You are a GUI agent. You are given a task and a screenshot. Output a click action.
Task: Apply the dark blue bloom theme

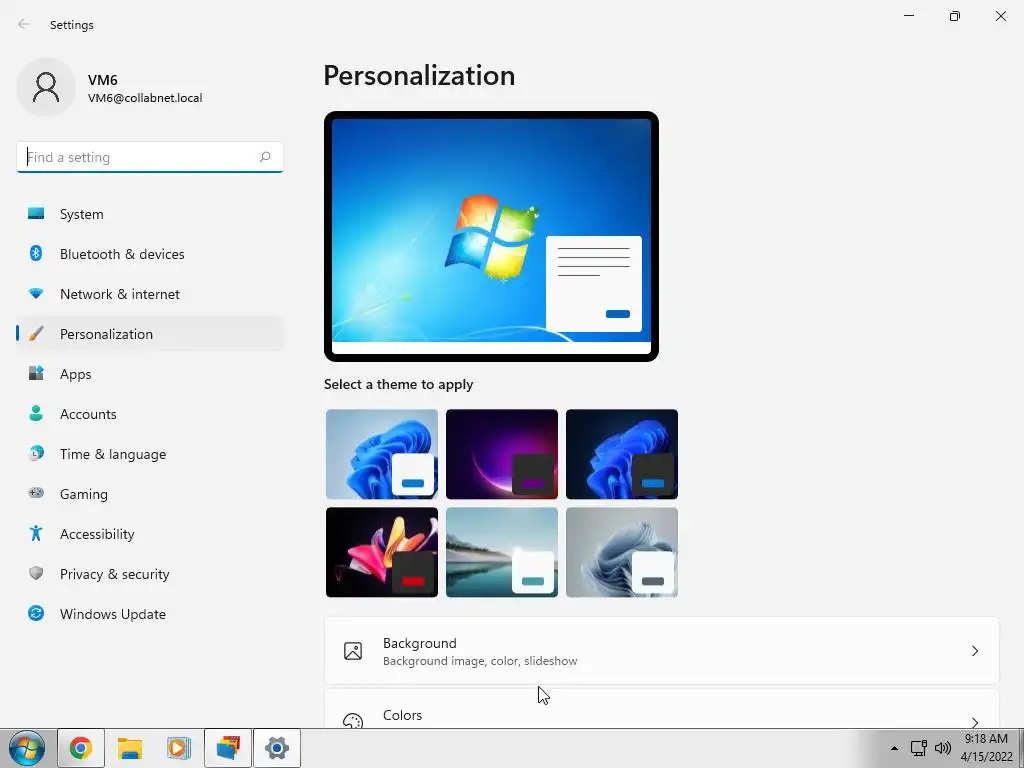(622, 454)
